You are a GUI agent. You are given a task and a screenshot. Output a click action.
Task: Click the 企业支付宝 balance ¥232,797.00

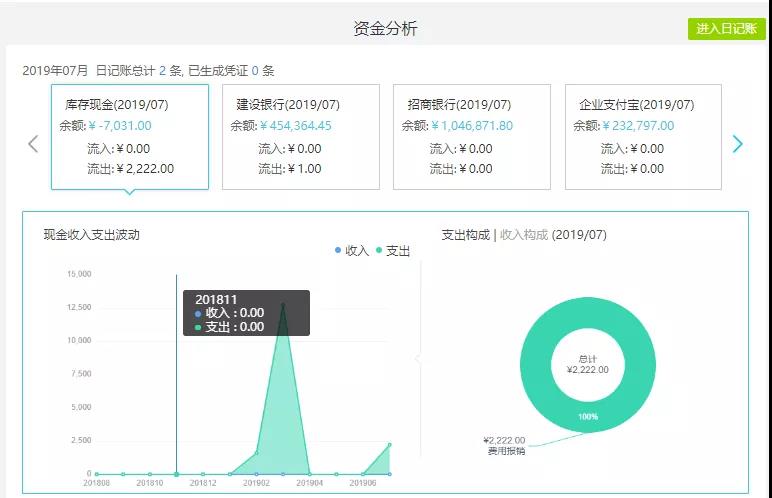(637, 126)
